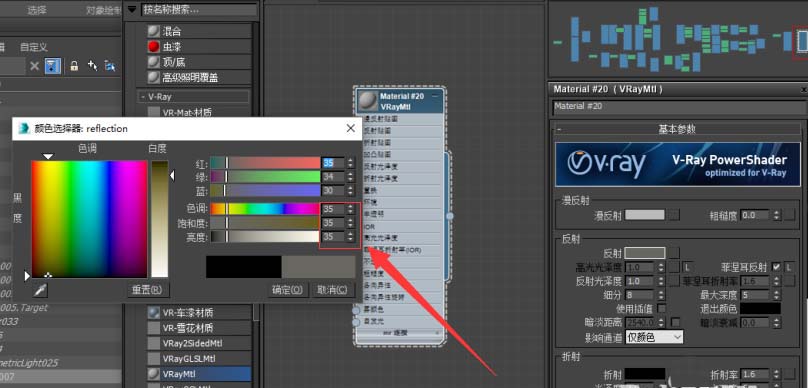
Task: Click the map button next to 反射光泽度 spinner
Action: (674, 281)
